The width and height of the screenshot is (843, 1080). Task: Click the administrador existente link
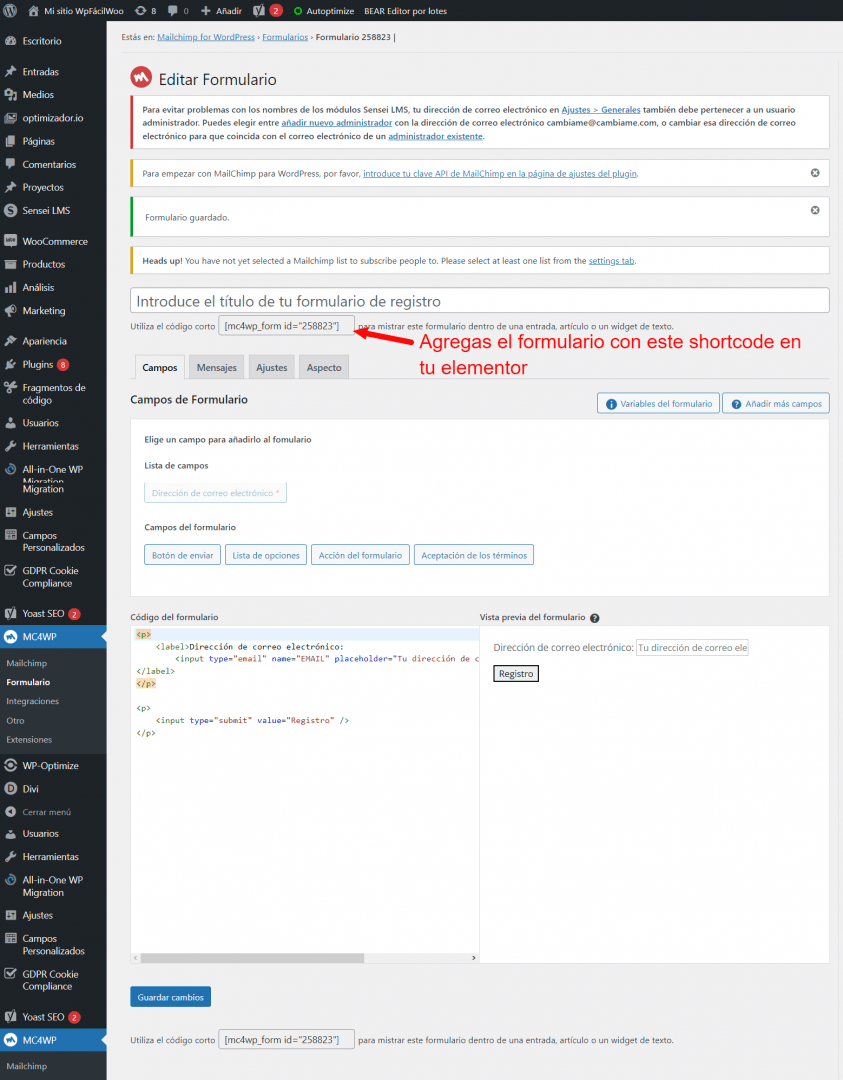click(x=435, y=136)
